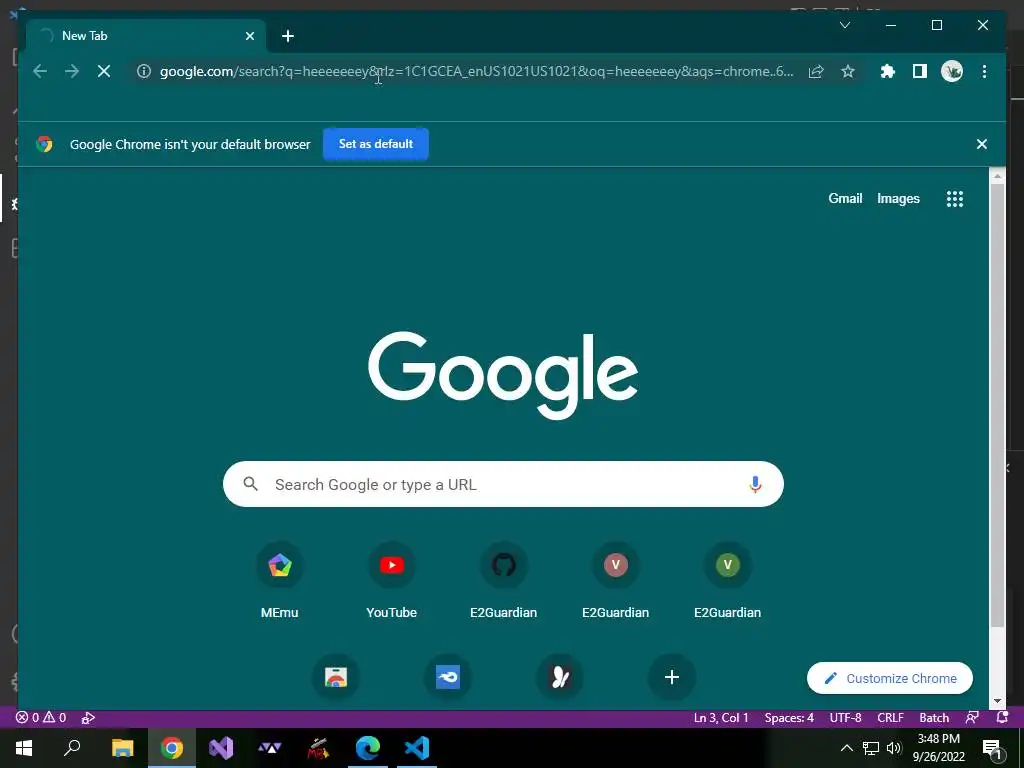Close the New Tab tab
Screen dimensions: 1024x768
pyautogui.click(x=249, y=36)
